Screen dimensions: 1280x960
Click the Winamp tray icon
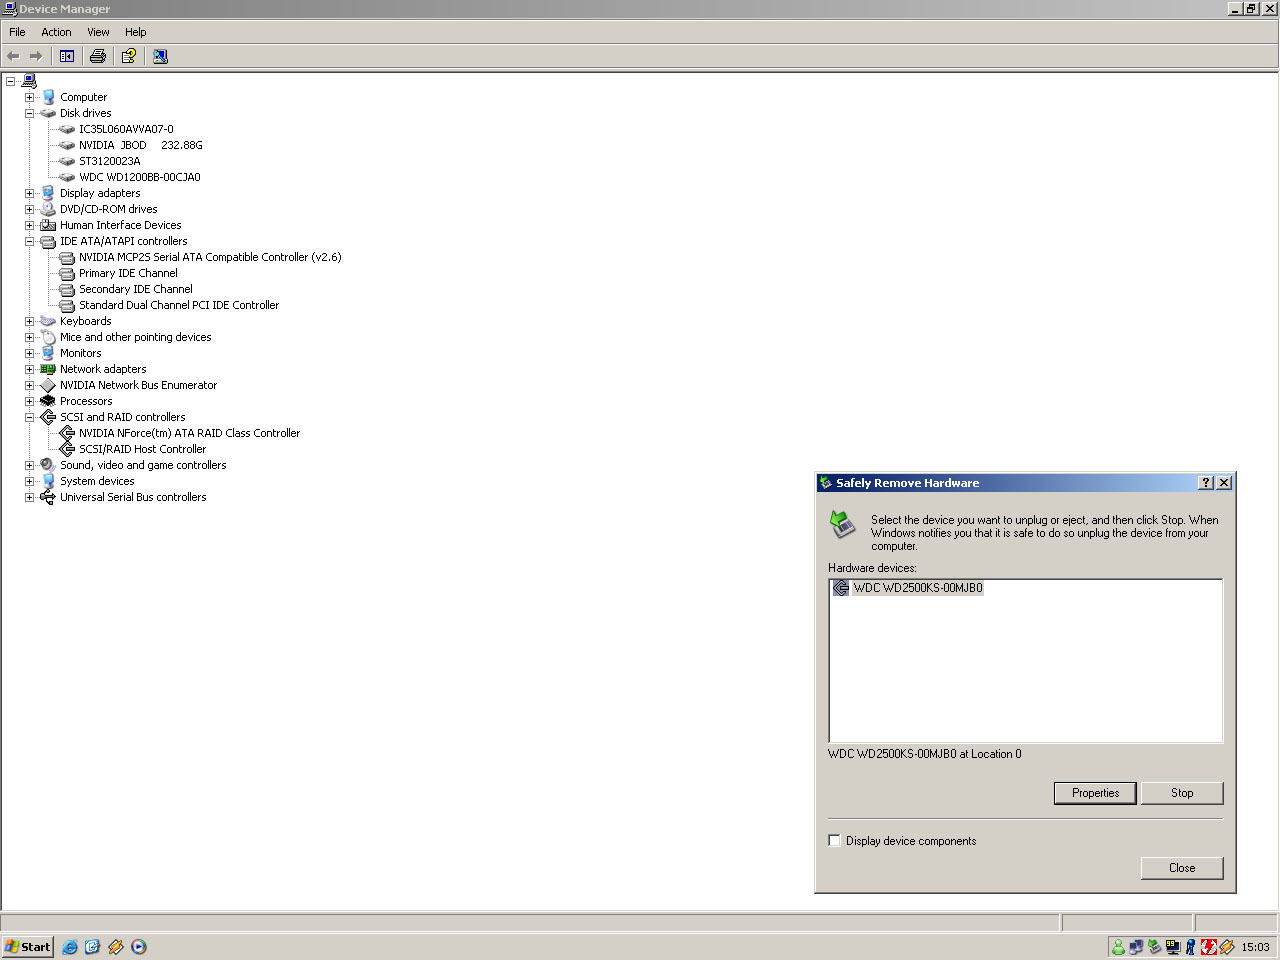tap(1226, 947)
